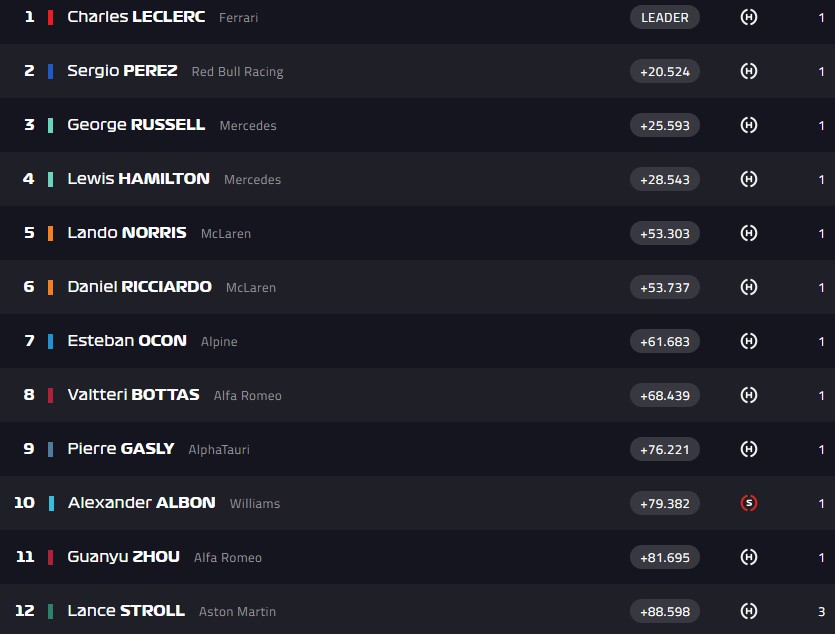The width and height of the screenshot is (835, 634).
Task: Select Alexander Albon driver name
Action: (141, 503)
